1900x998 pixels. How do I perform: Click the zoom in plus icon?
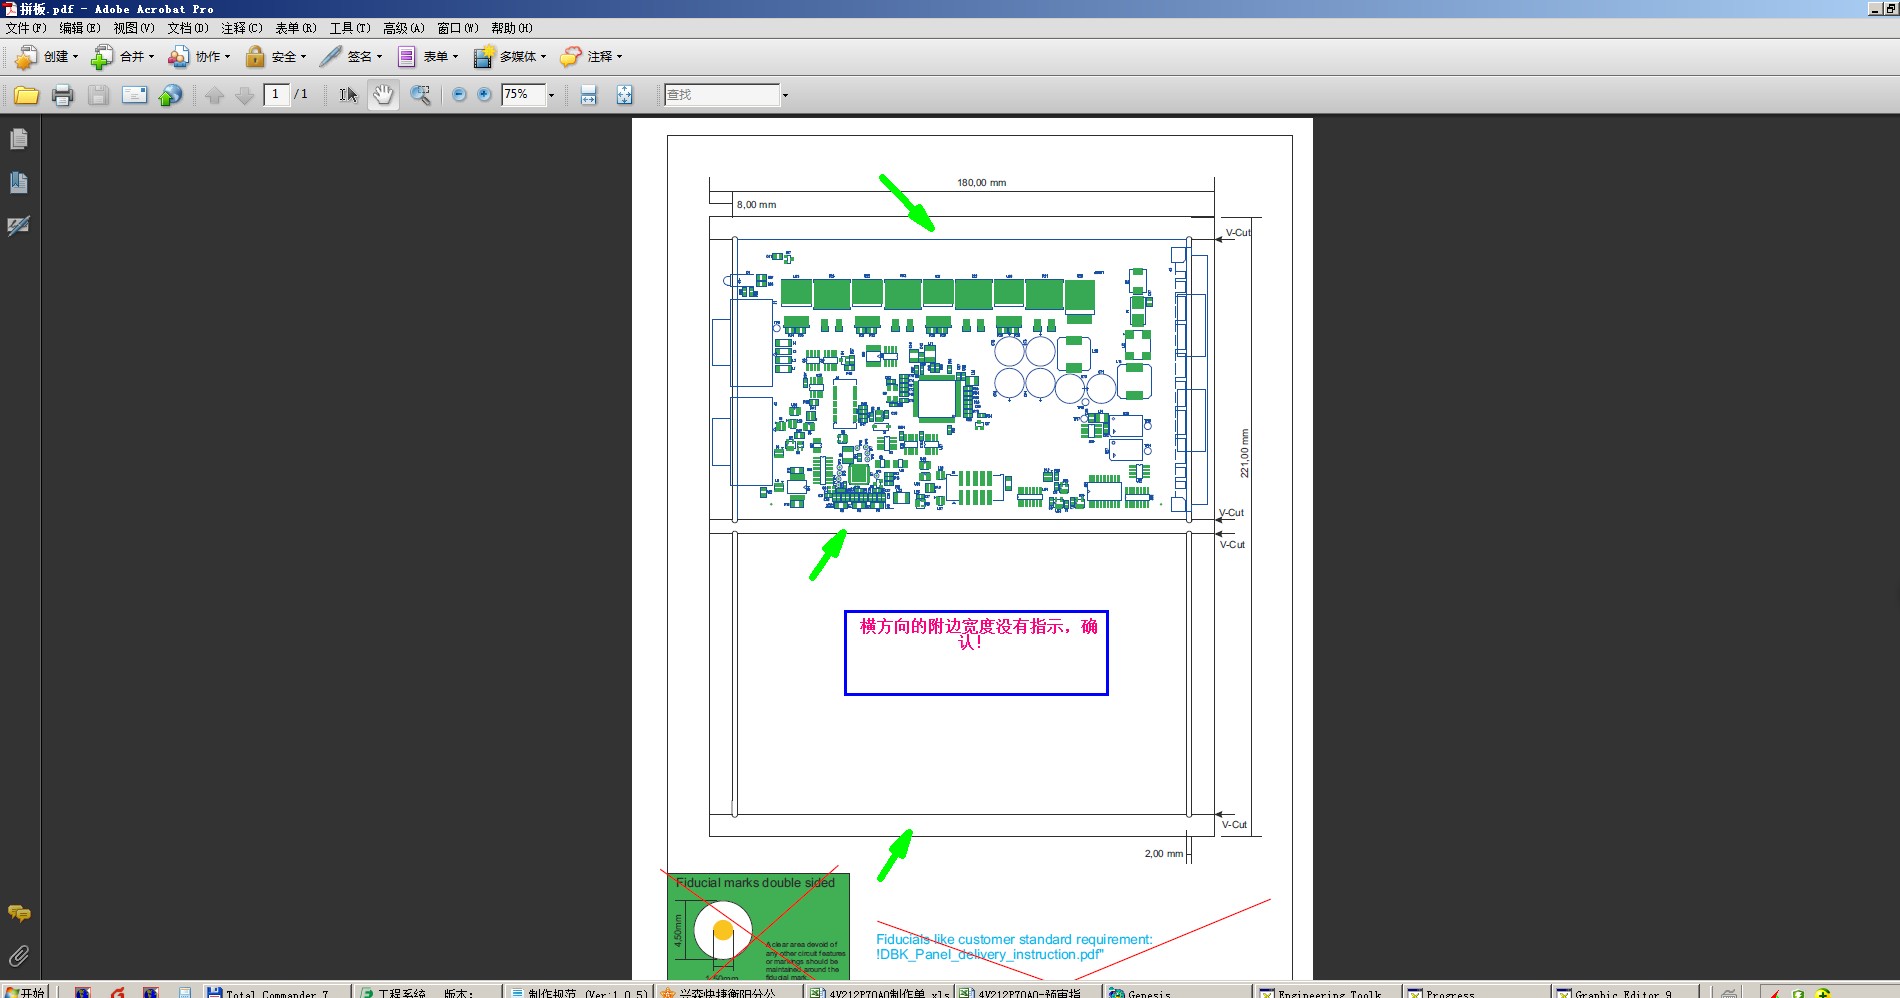[485, 94]
